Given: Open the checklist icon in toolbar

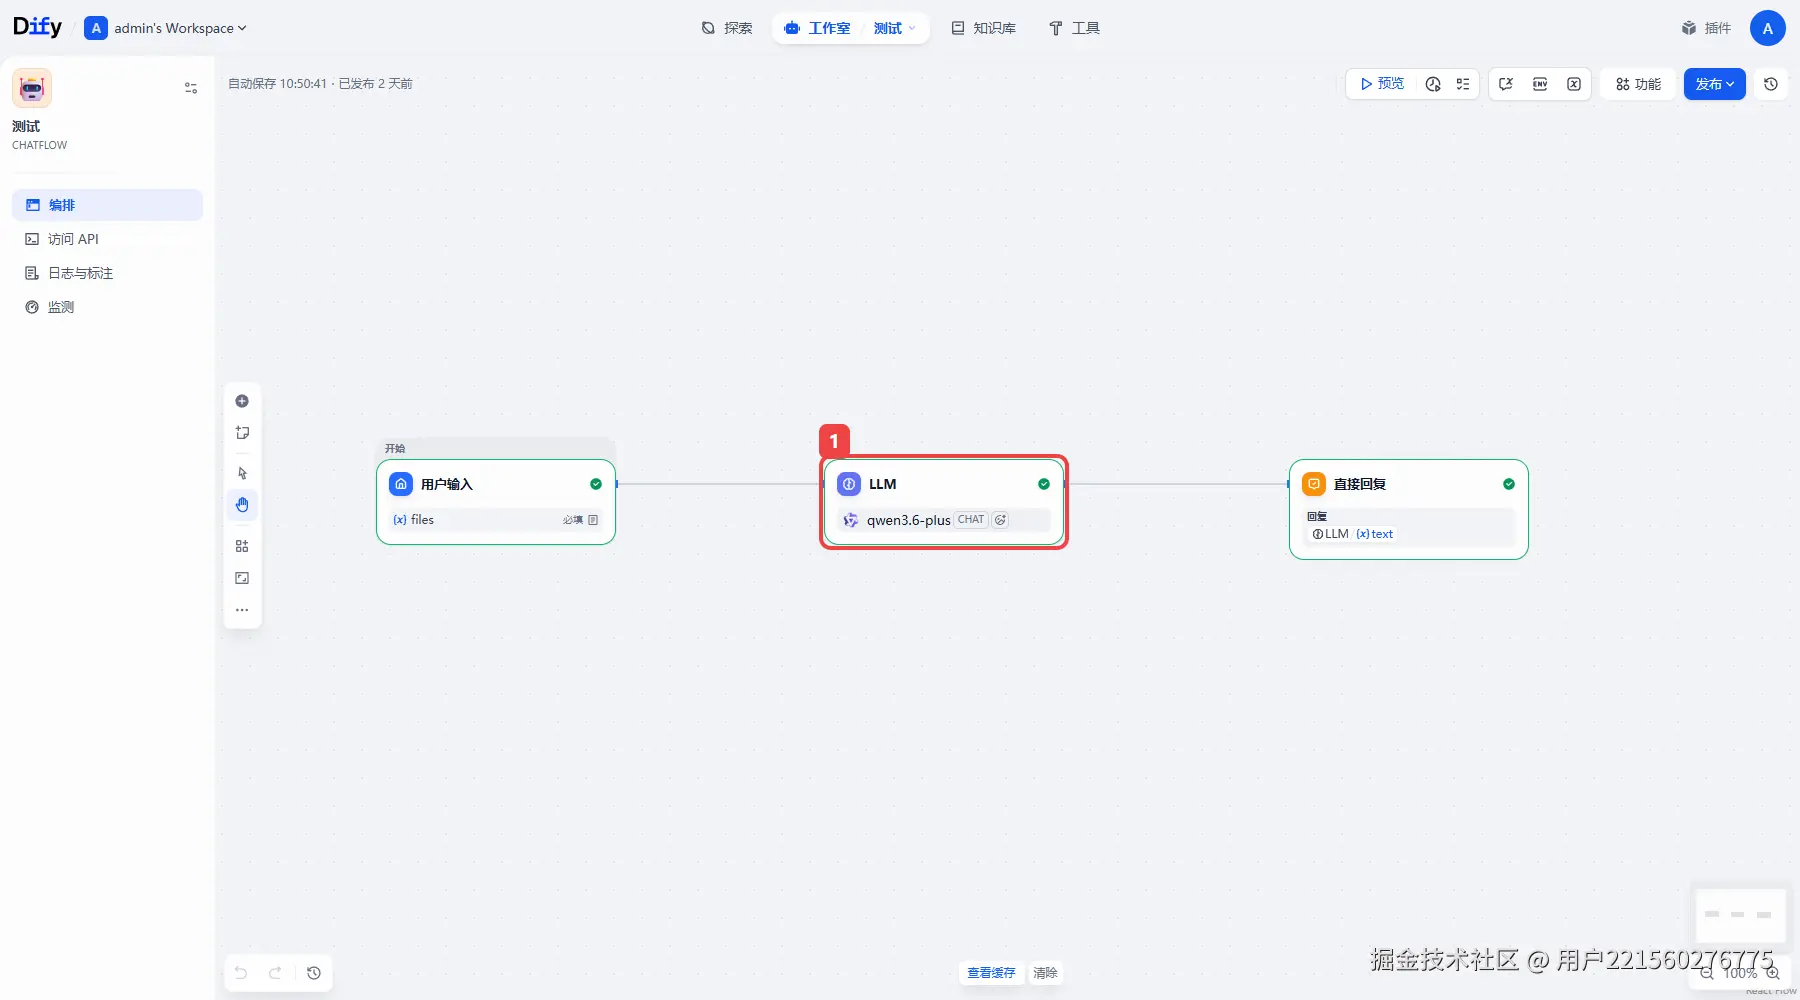Looking at the screenshot, I should 1463,84.
